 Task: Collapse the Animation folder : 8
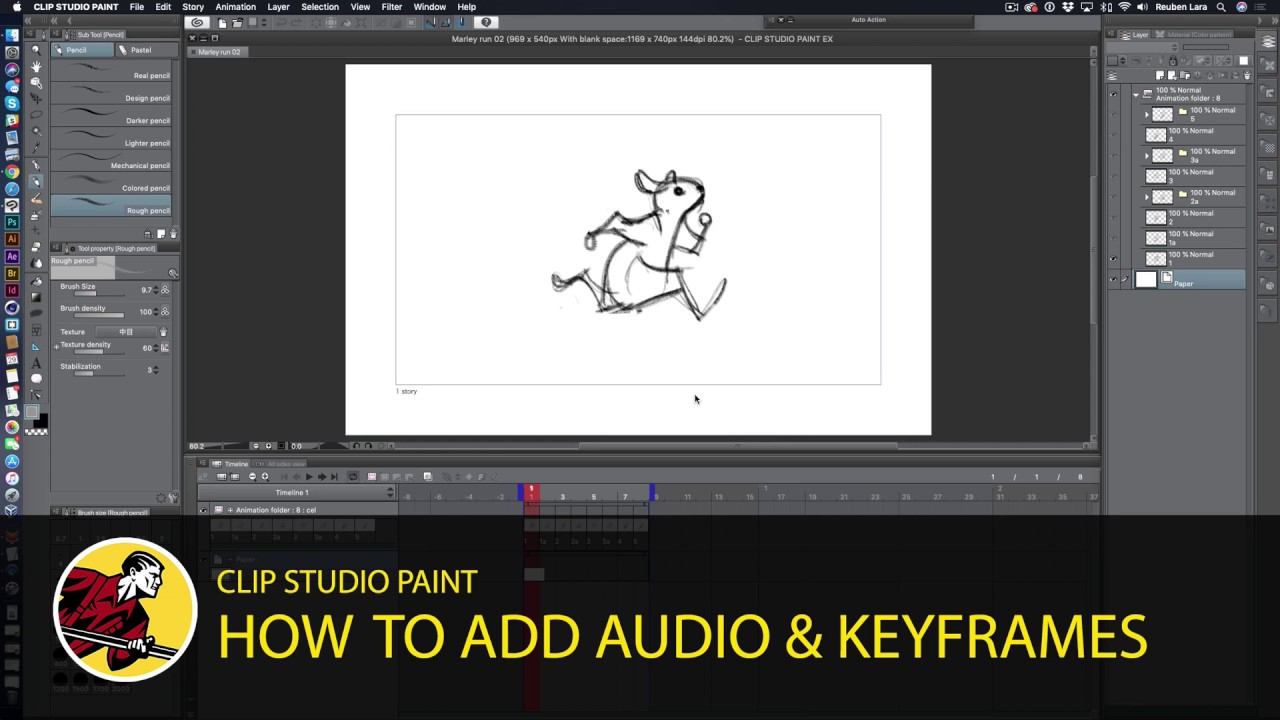tap(1136, 94)
